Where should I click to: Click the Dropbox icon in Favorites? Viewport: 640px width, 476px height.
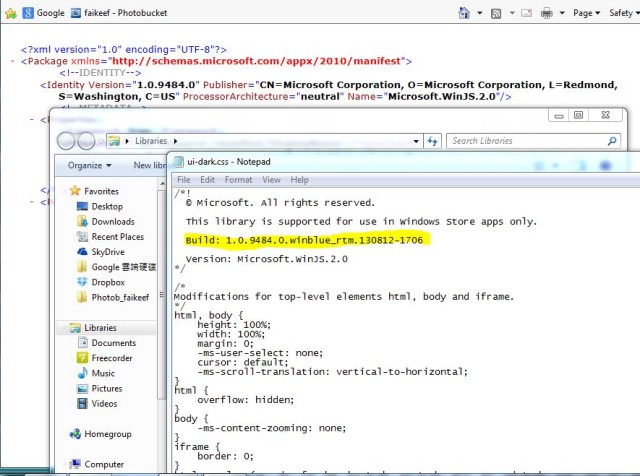[82, 282]
